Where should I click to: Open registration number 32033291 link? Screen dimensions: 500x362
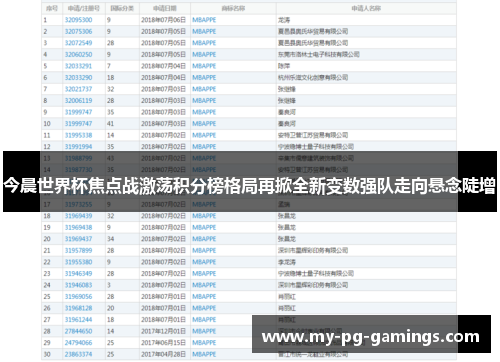[78, 66]
